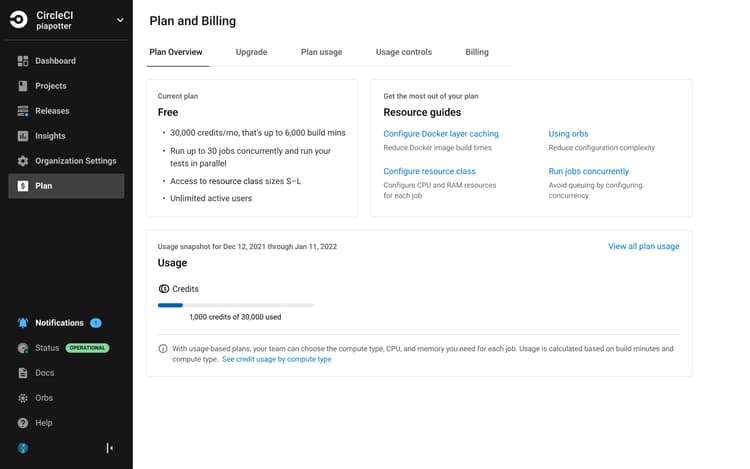This screenshot has width=750, height=469.
Task: Open the Dashboard sidebar icon
Action: tap(23, 61)
